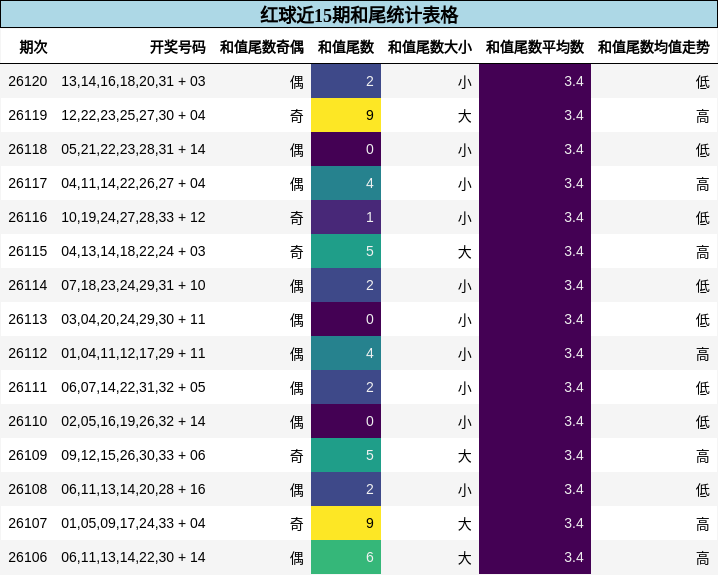
Task: Click draw numbers 07,18,23,24,29,31 + 10
Action: (x=133, y=285)
